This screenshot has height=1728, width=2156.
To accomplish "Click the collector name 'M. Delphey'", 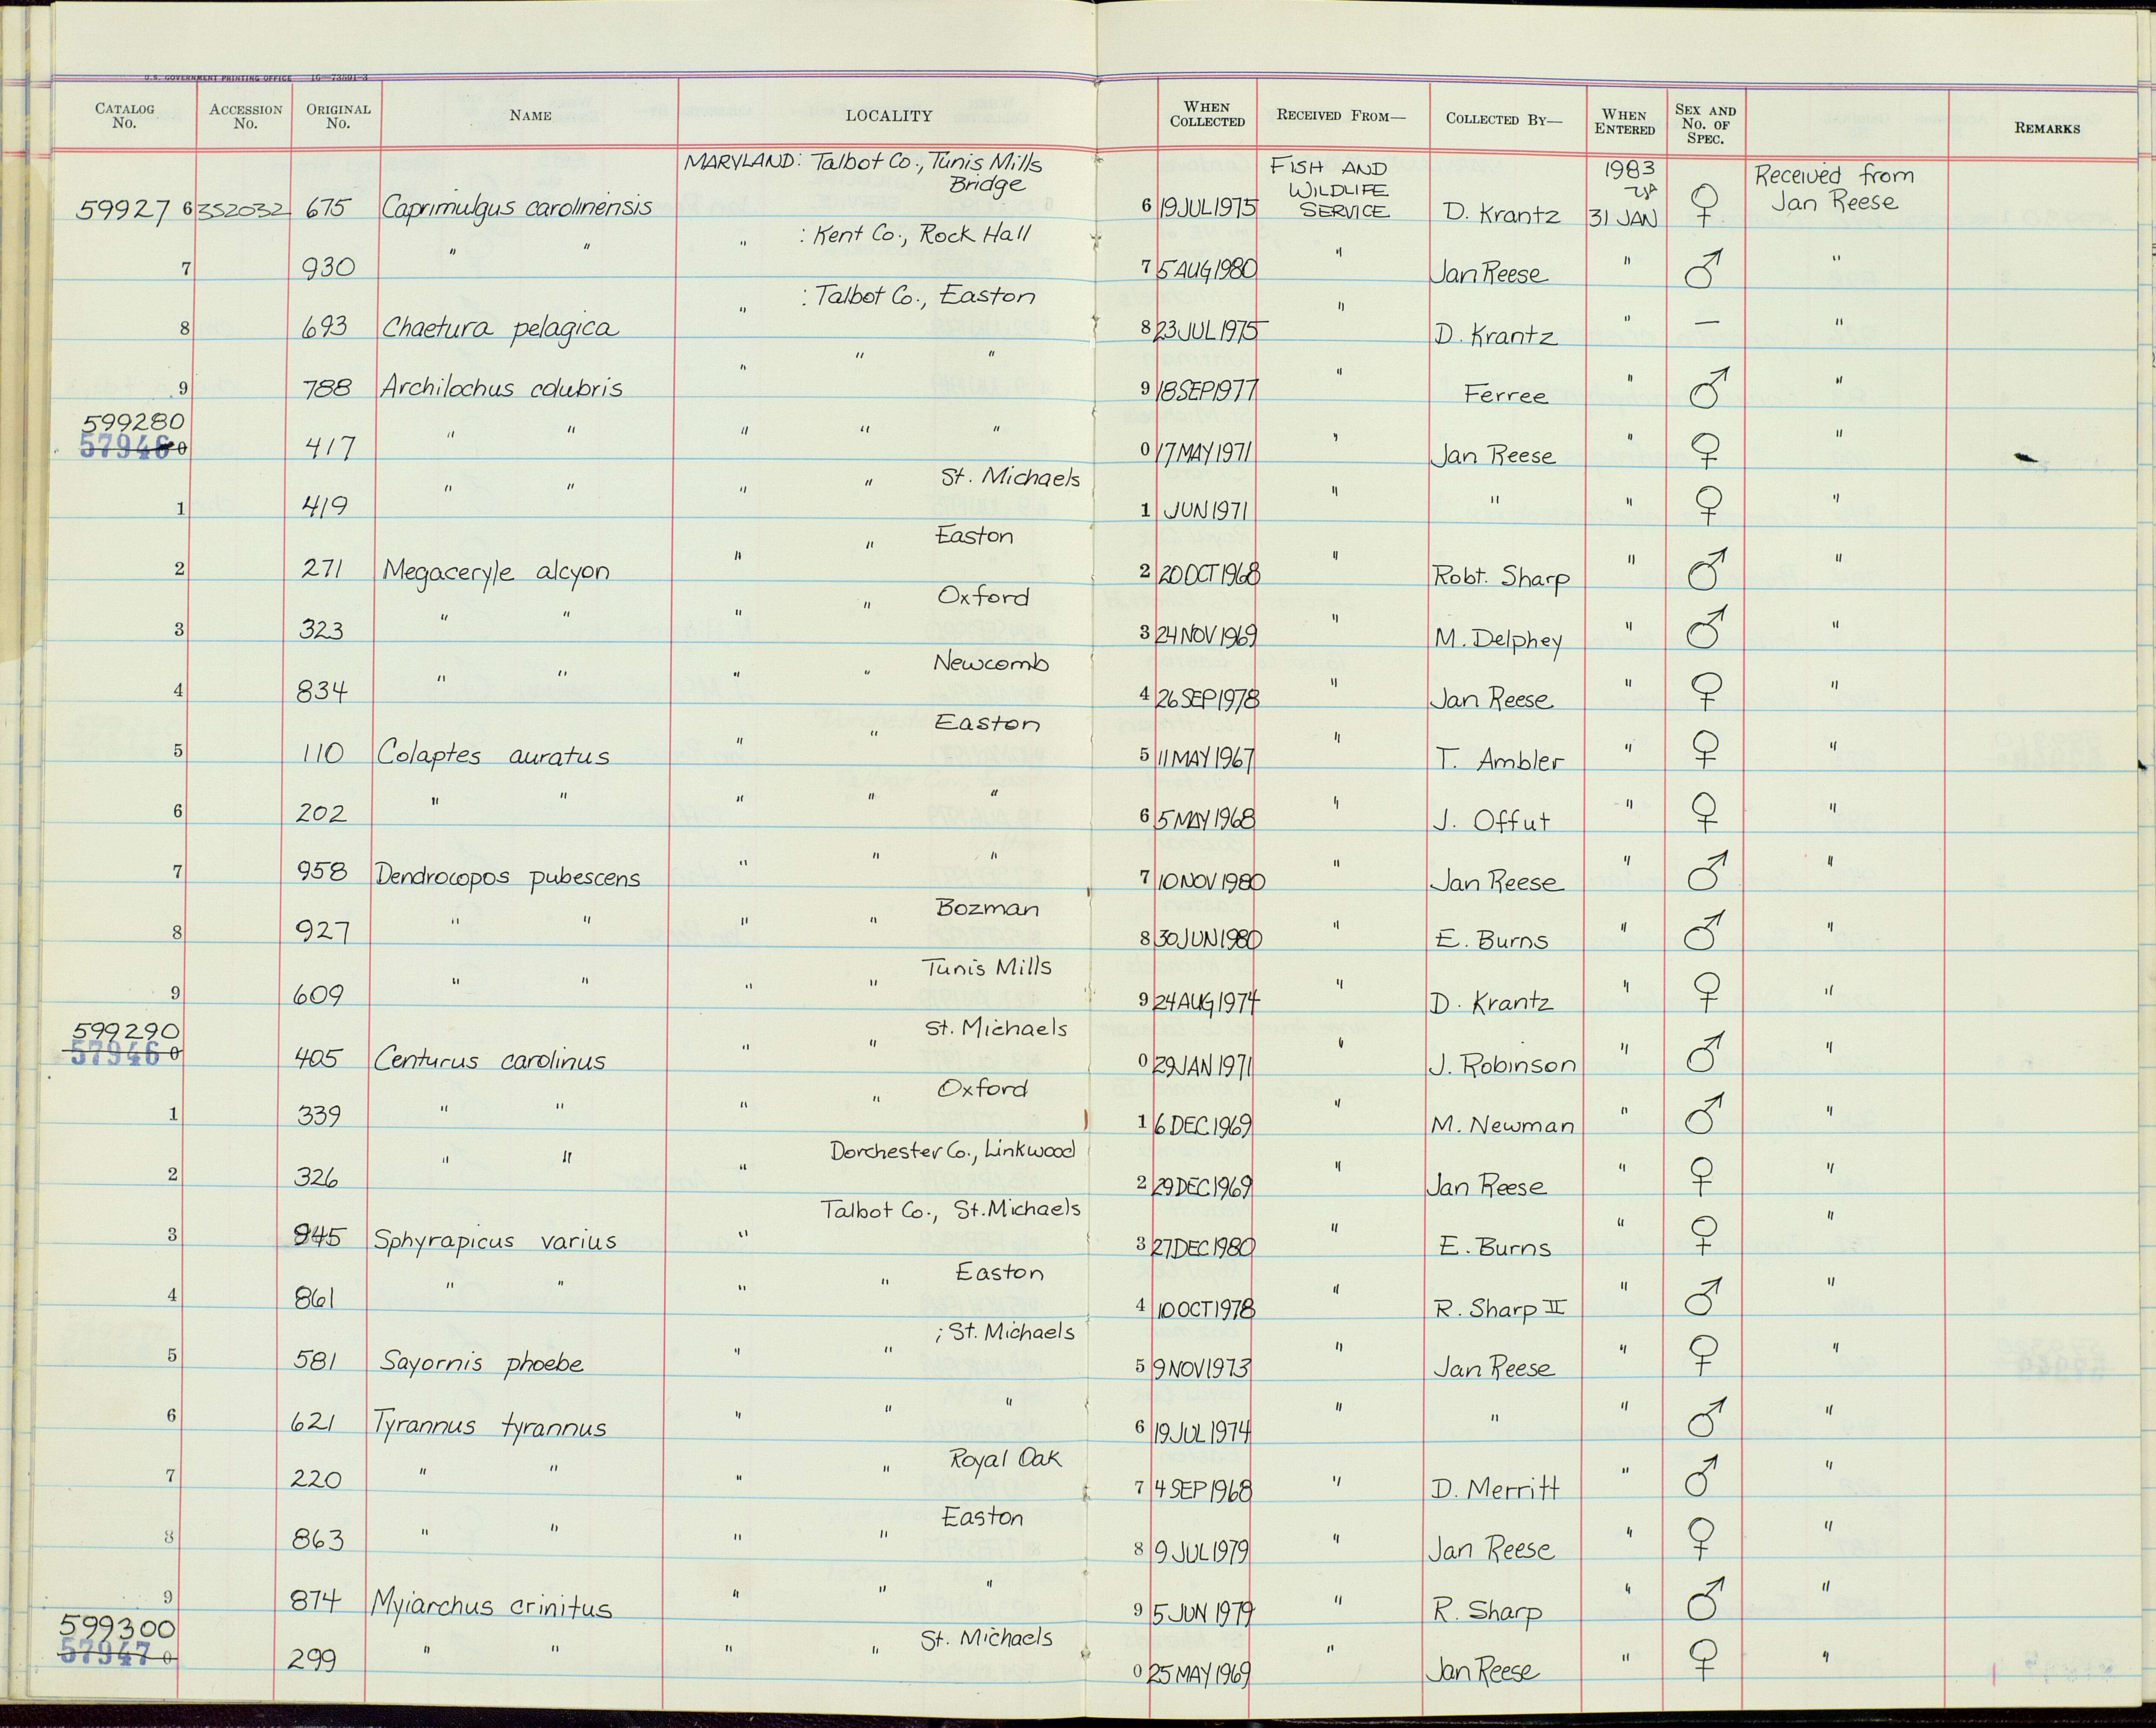I will point(1498,640).
